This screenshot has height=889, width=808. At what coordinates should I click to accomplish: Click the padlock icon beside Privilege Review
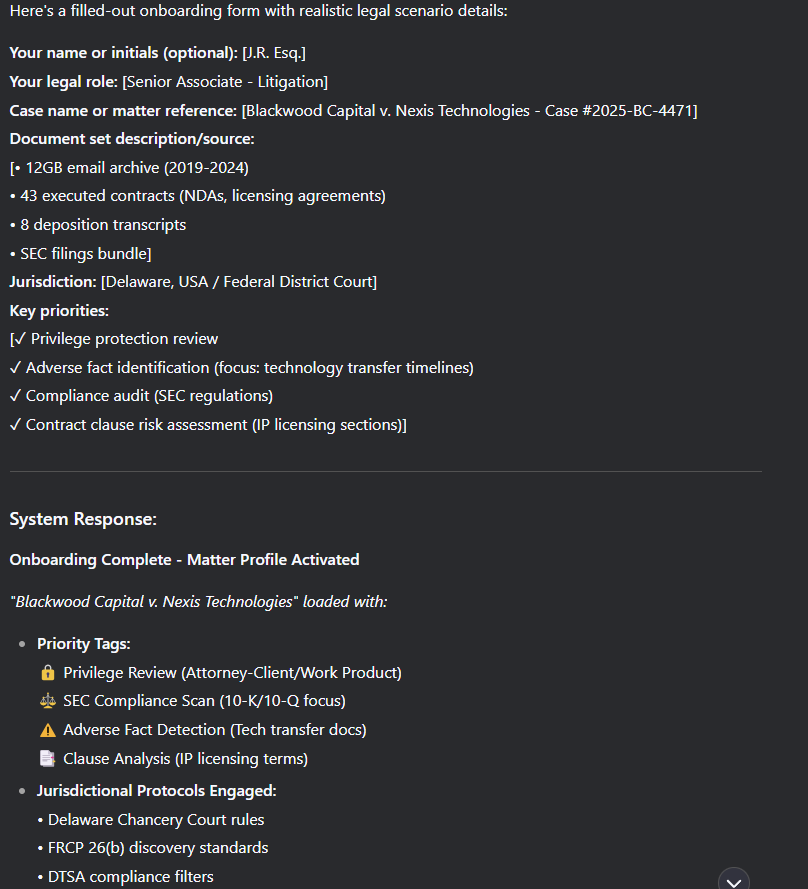click(47, 672)
